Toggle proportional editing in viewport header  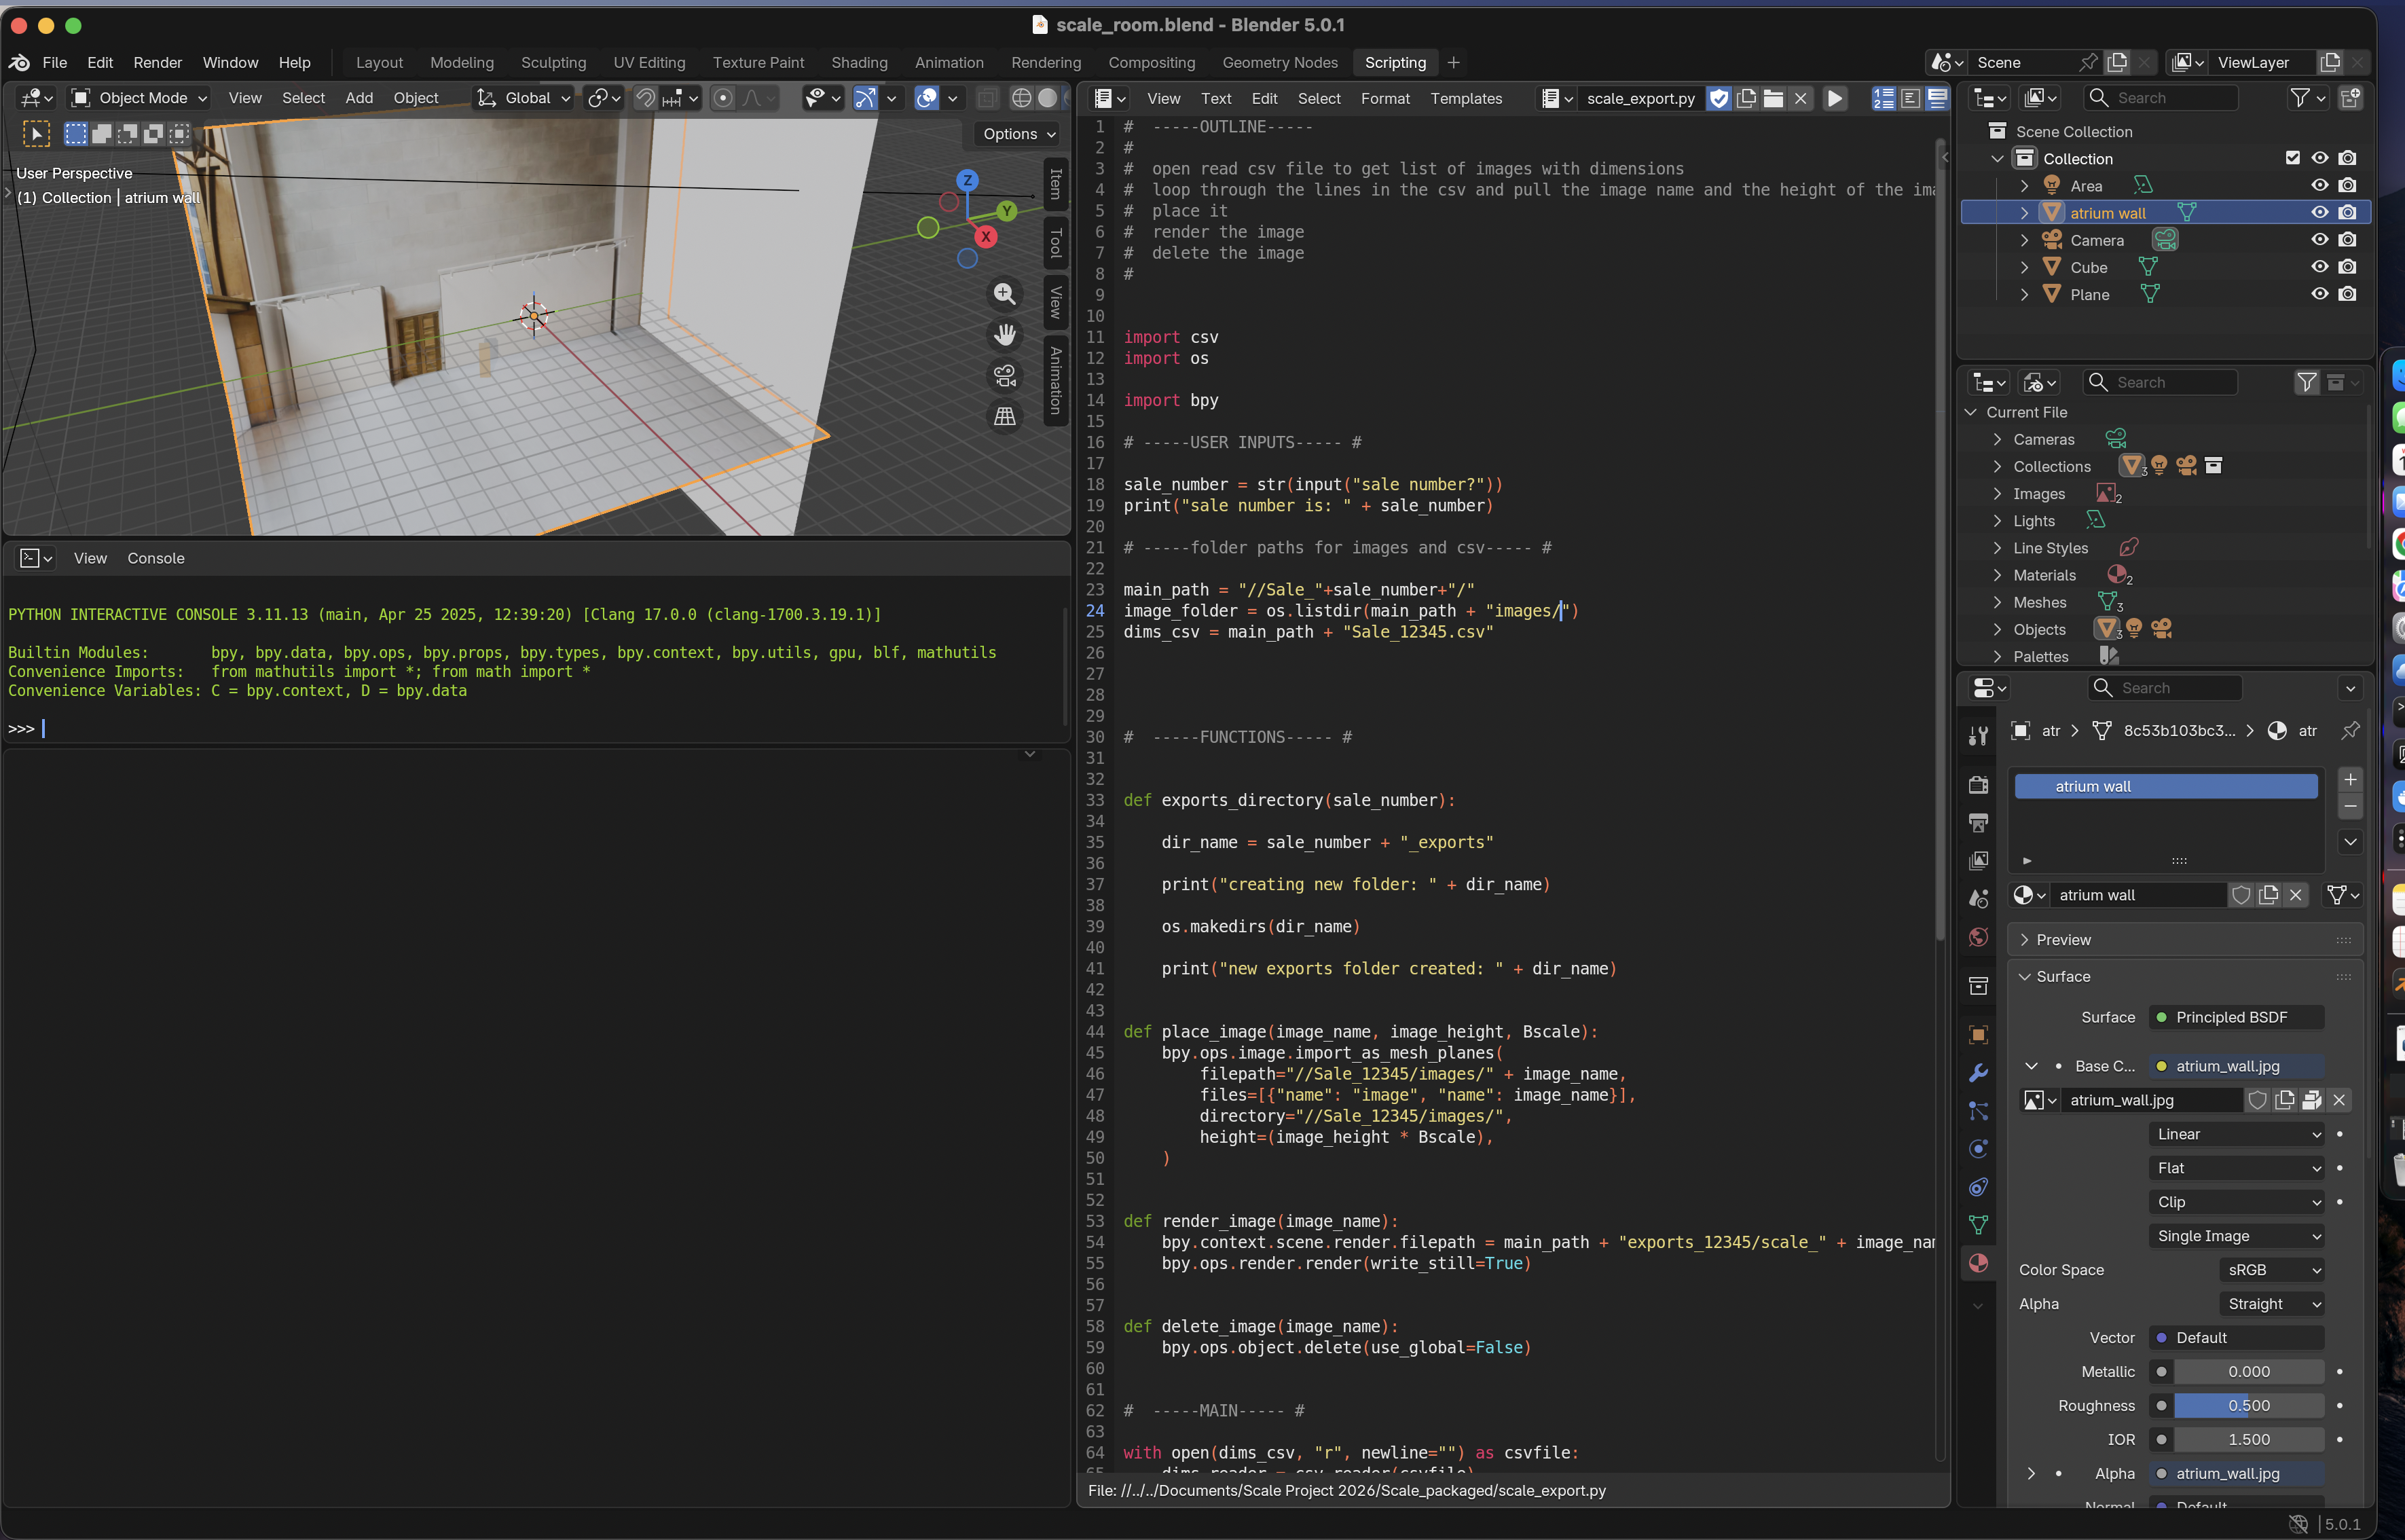pos(723,98)
